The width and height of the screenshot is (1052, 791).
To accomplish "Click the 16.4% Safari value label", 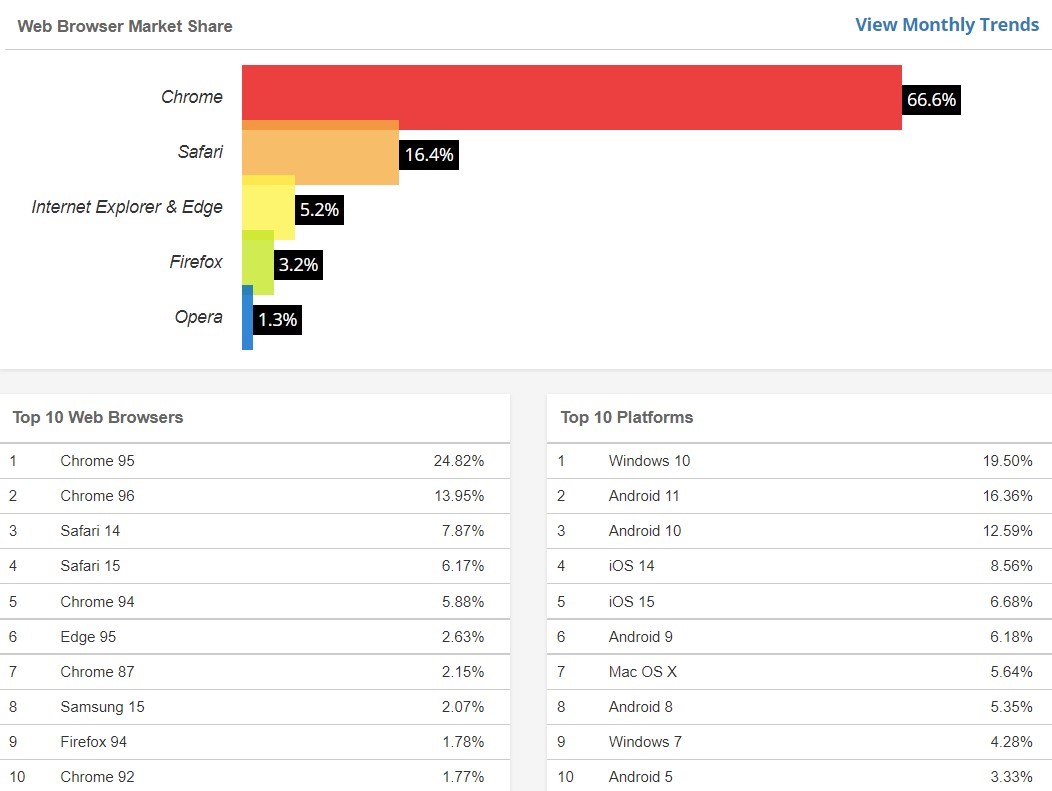I will point(428,155).
